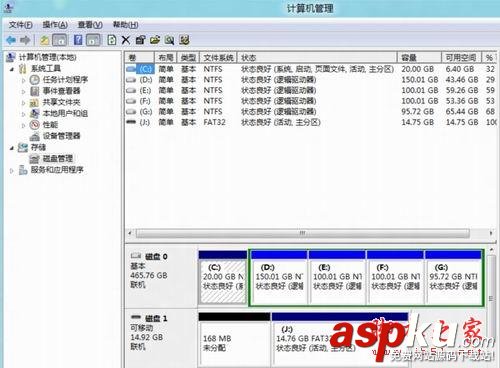Viewport: 500px width, 368px height.
Task: Click the 150.01 GB capacity cell
Action: [419, 80]
